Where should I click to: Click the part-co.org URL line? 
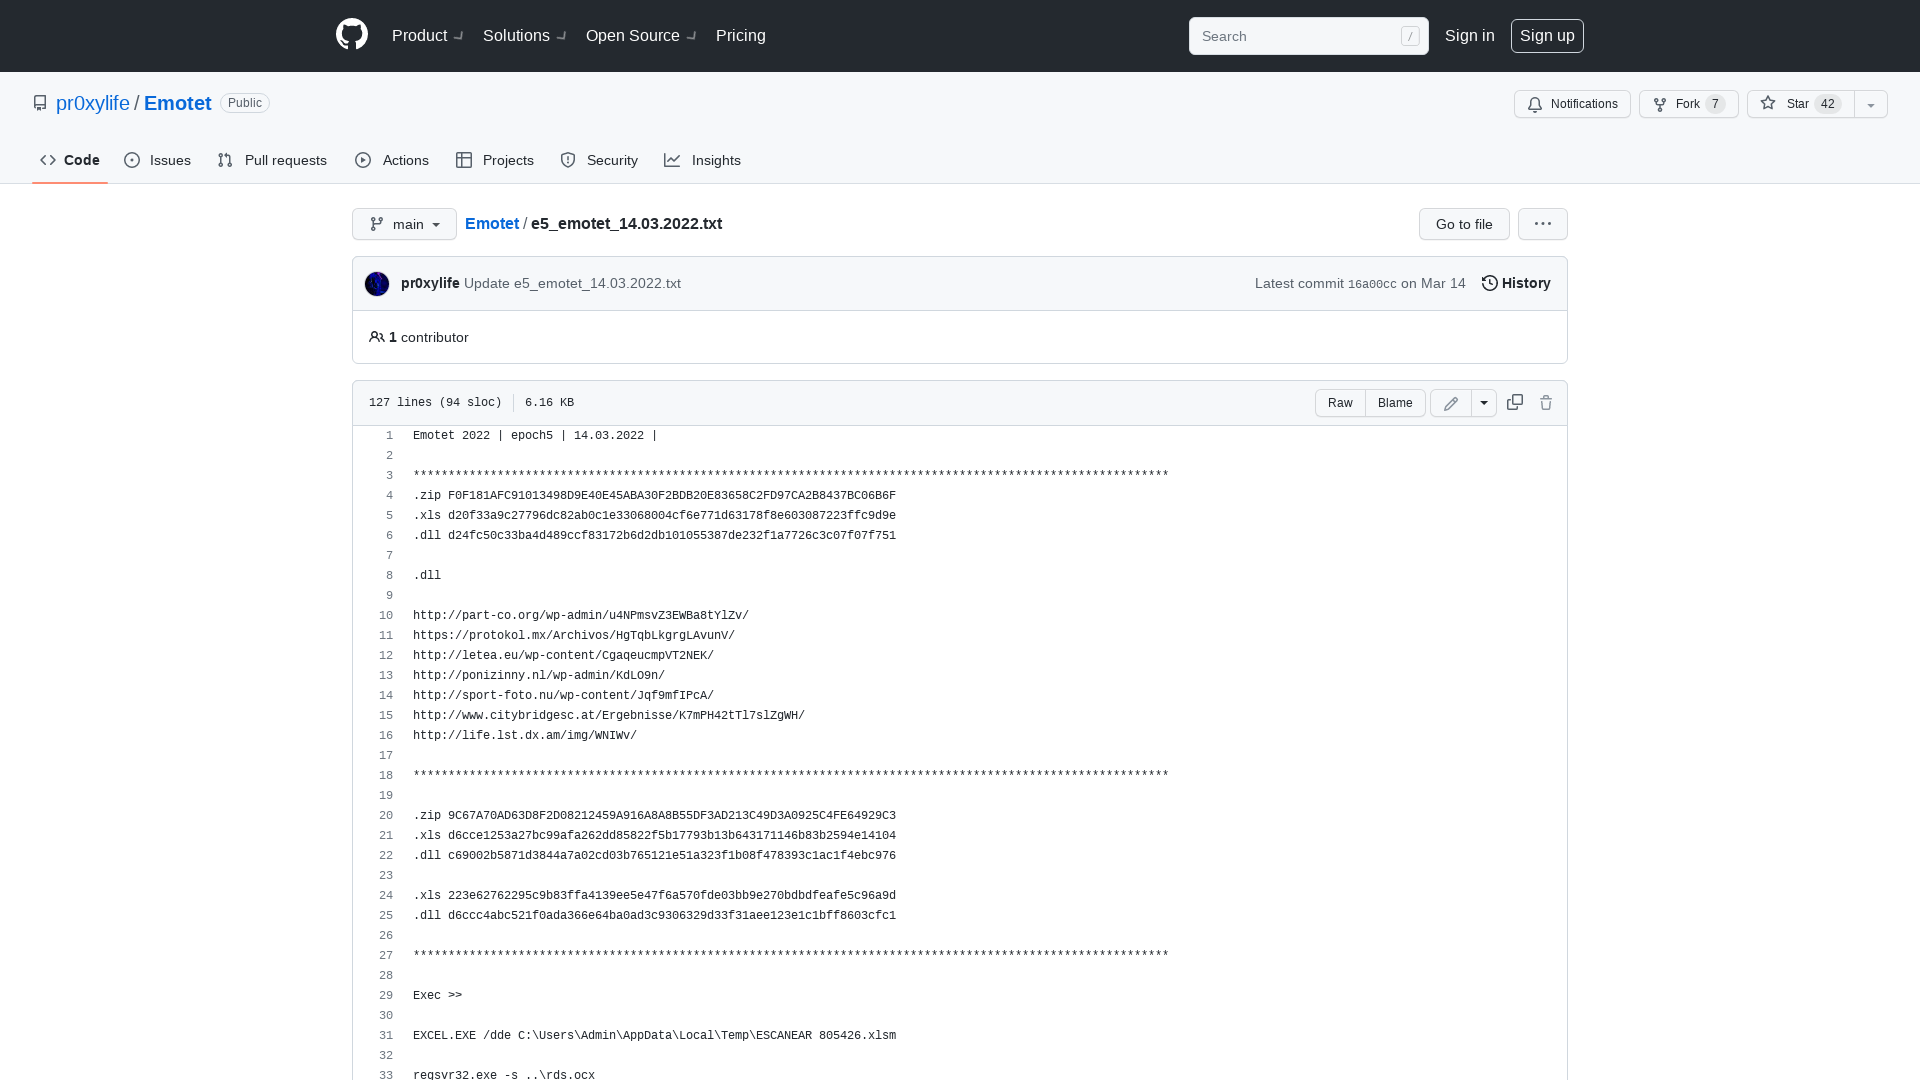point(581,616)
